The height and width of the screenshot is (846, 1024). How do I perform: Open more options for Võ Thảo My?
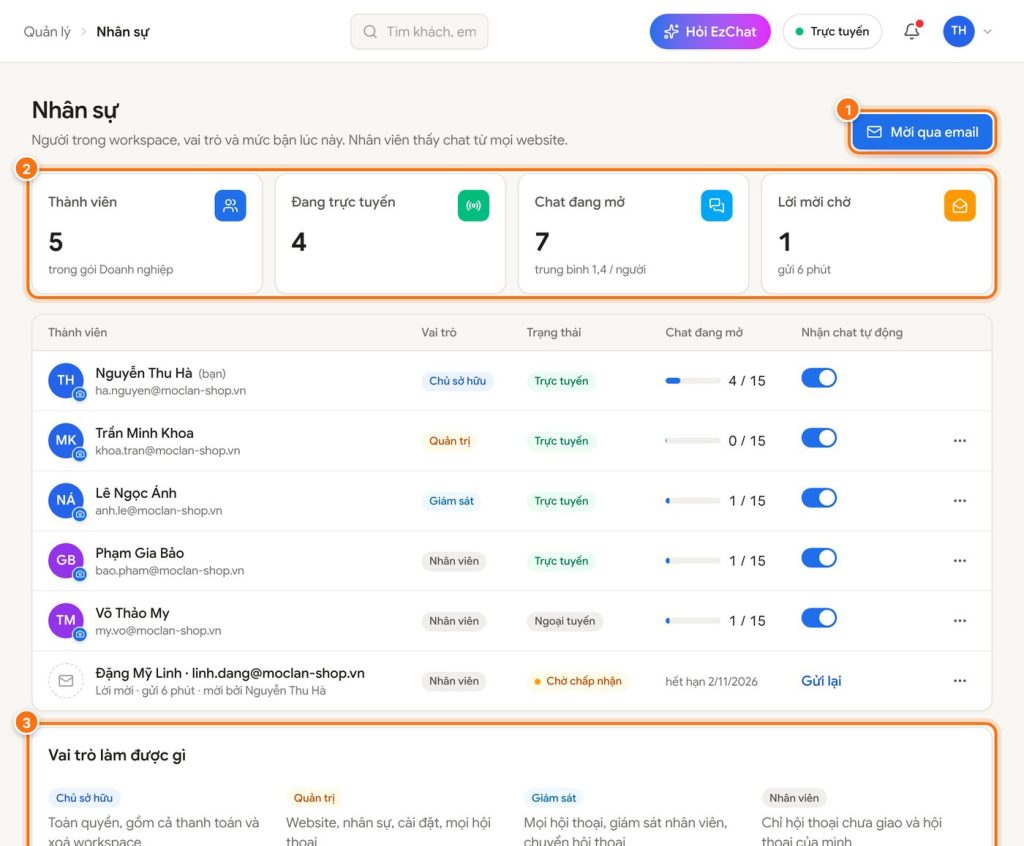(x=959, y=621)
